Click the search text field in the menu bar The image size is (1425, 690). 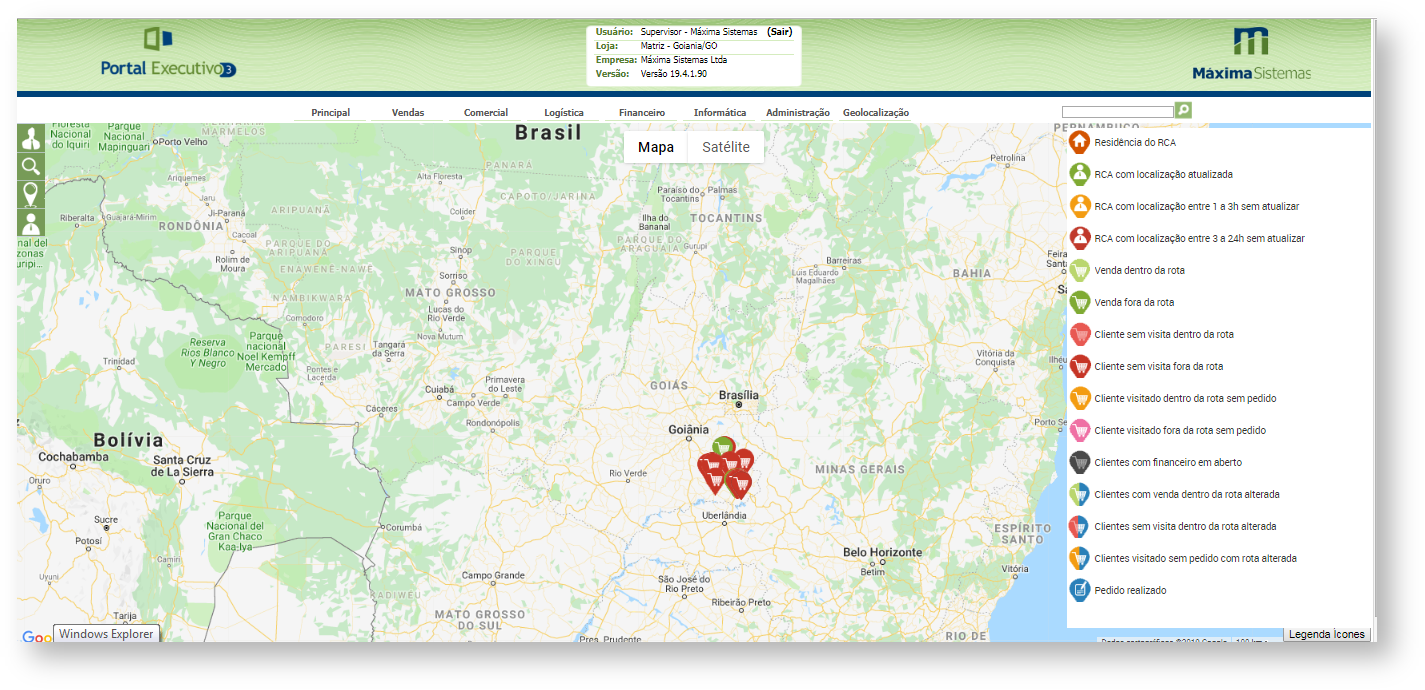(x=1117, y=112)
